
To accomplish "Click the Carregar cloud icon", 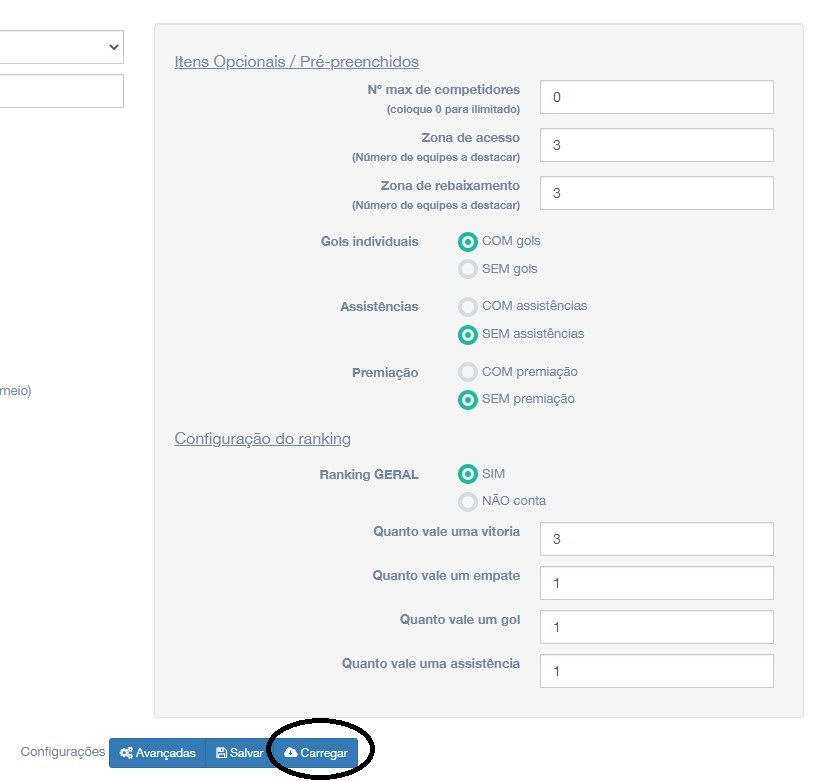I will tap(290, 753).
